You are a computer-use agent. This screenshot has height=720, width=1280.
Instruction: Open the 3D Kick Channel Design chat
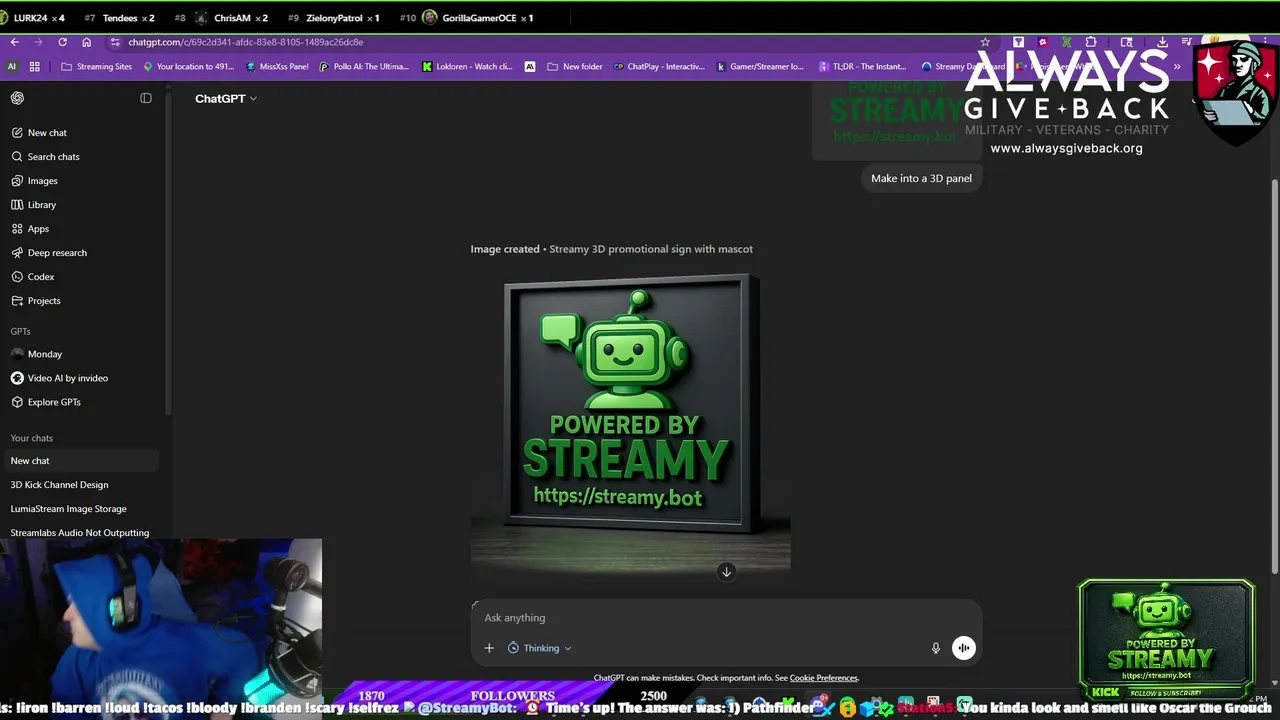pos(80,485)
